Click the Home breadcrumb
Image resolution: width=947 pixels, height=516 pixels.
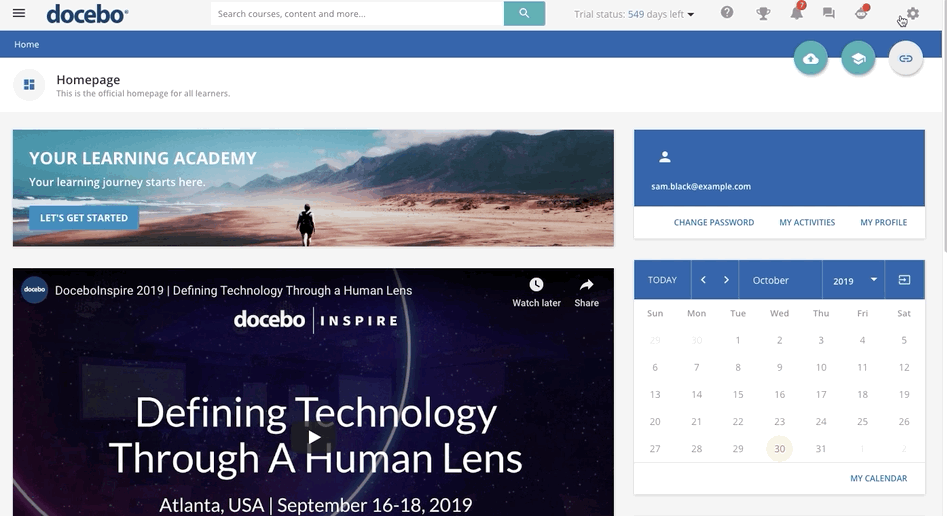click(x=27, y=44)
